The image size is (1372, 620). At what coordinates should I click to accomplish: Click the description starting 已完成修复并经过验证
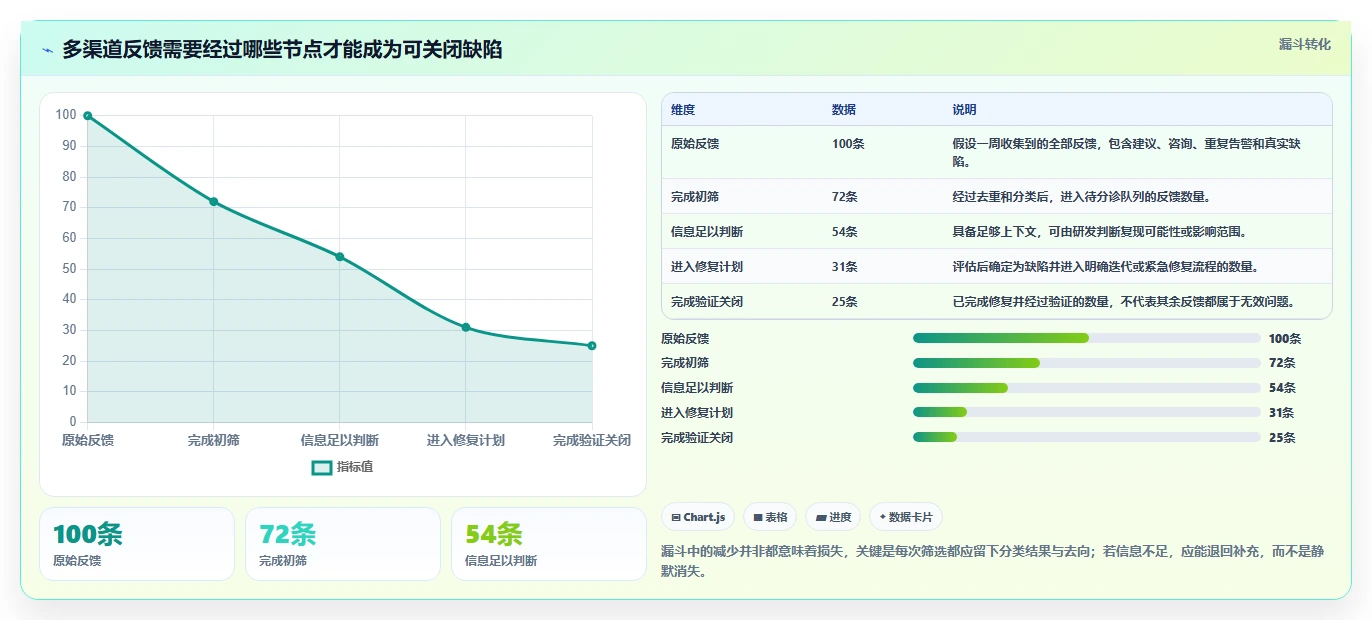(1125, 302)
